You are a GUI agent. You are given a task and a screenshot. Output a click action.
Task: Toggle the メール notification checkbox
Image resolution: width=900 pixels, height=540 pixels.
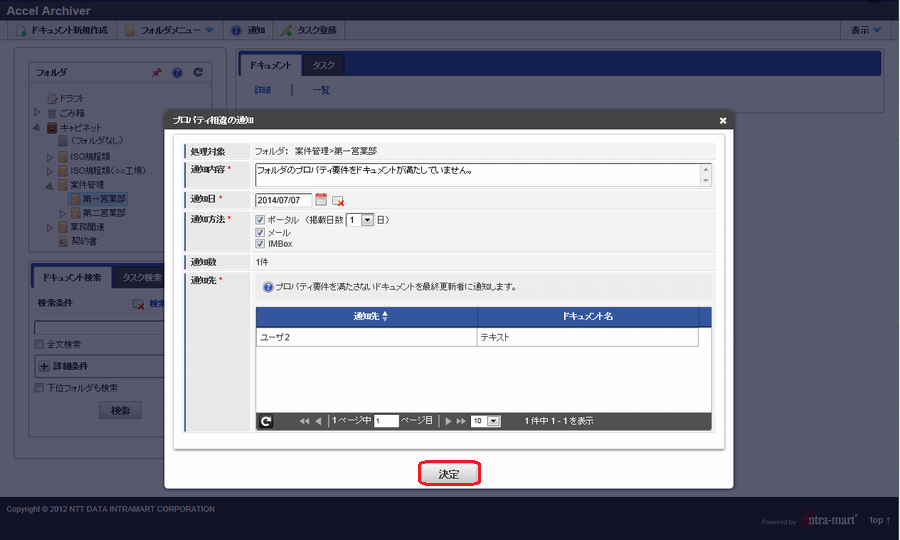[x=260, y=232]
